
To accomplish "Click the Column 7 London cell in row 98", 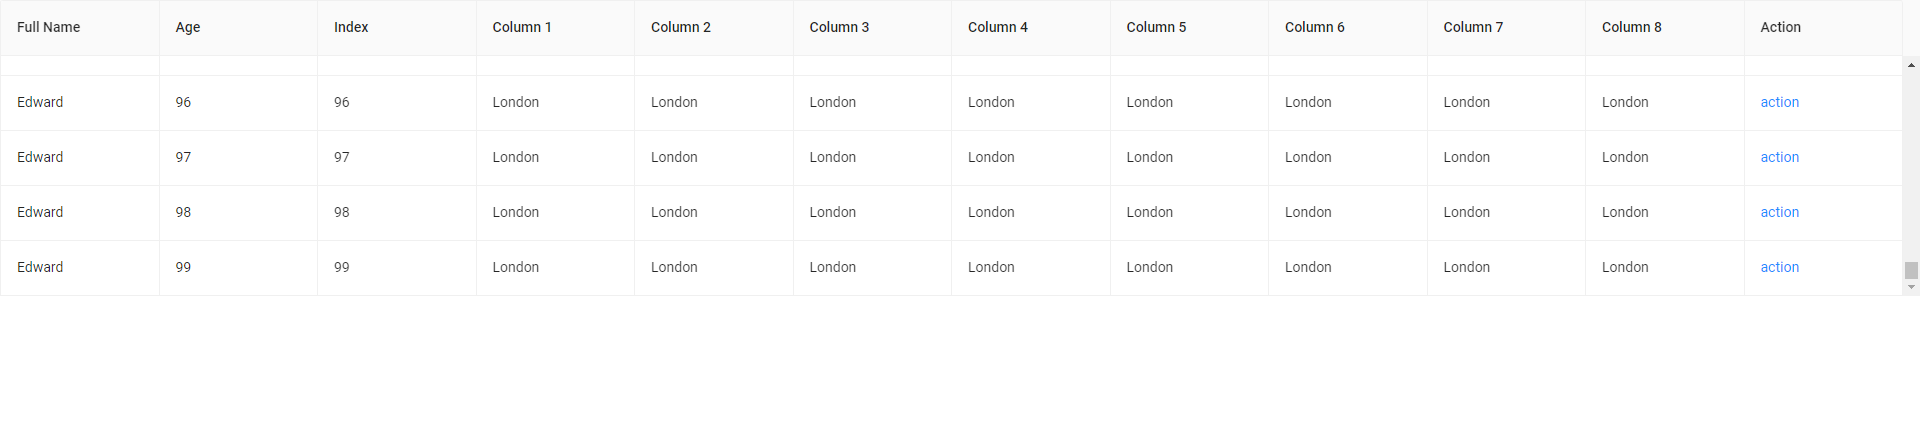I will (1466, 212).
